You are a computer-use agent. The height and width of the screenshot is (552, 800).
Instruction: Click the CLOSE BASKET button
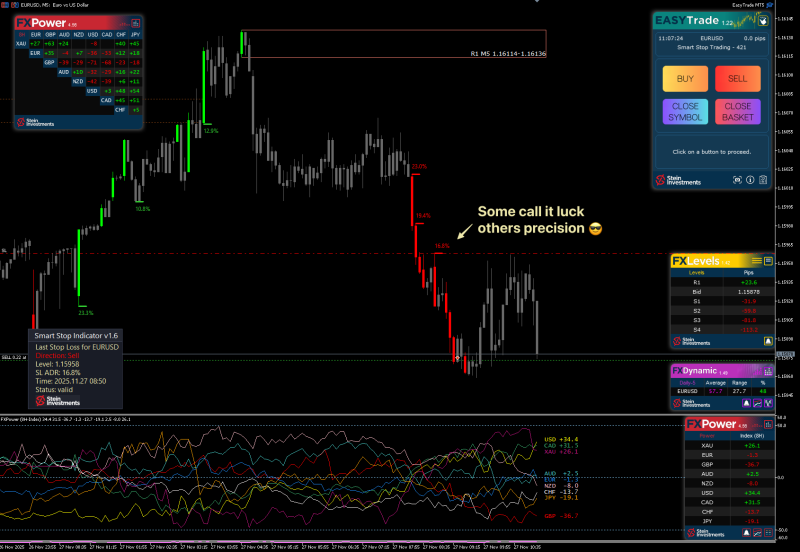pos(737,112)
